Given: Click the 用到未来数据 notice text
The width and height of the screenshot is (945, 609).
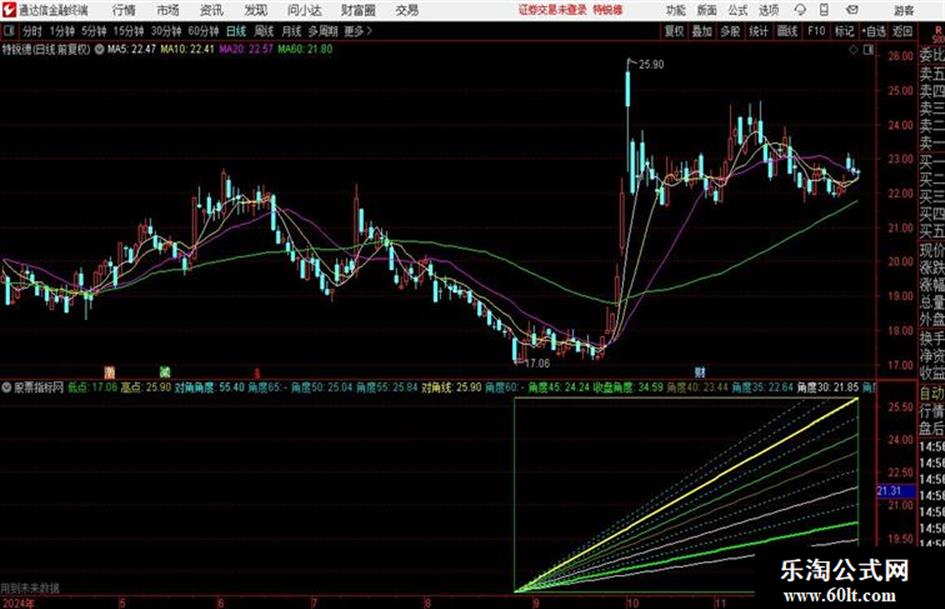Looking at the screenshot, I should point(30,588).
